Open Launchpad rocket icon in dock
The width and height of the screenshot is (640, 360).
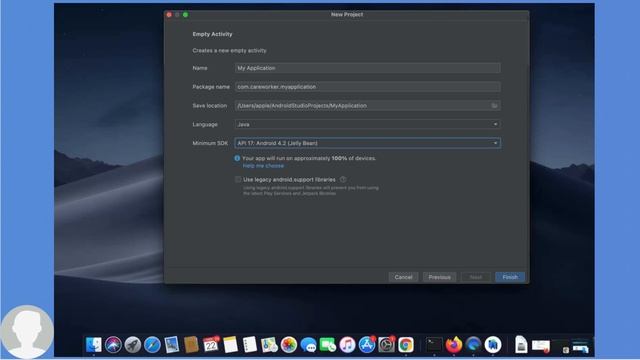pyautogui.click(x=133, y=345)
